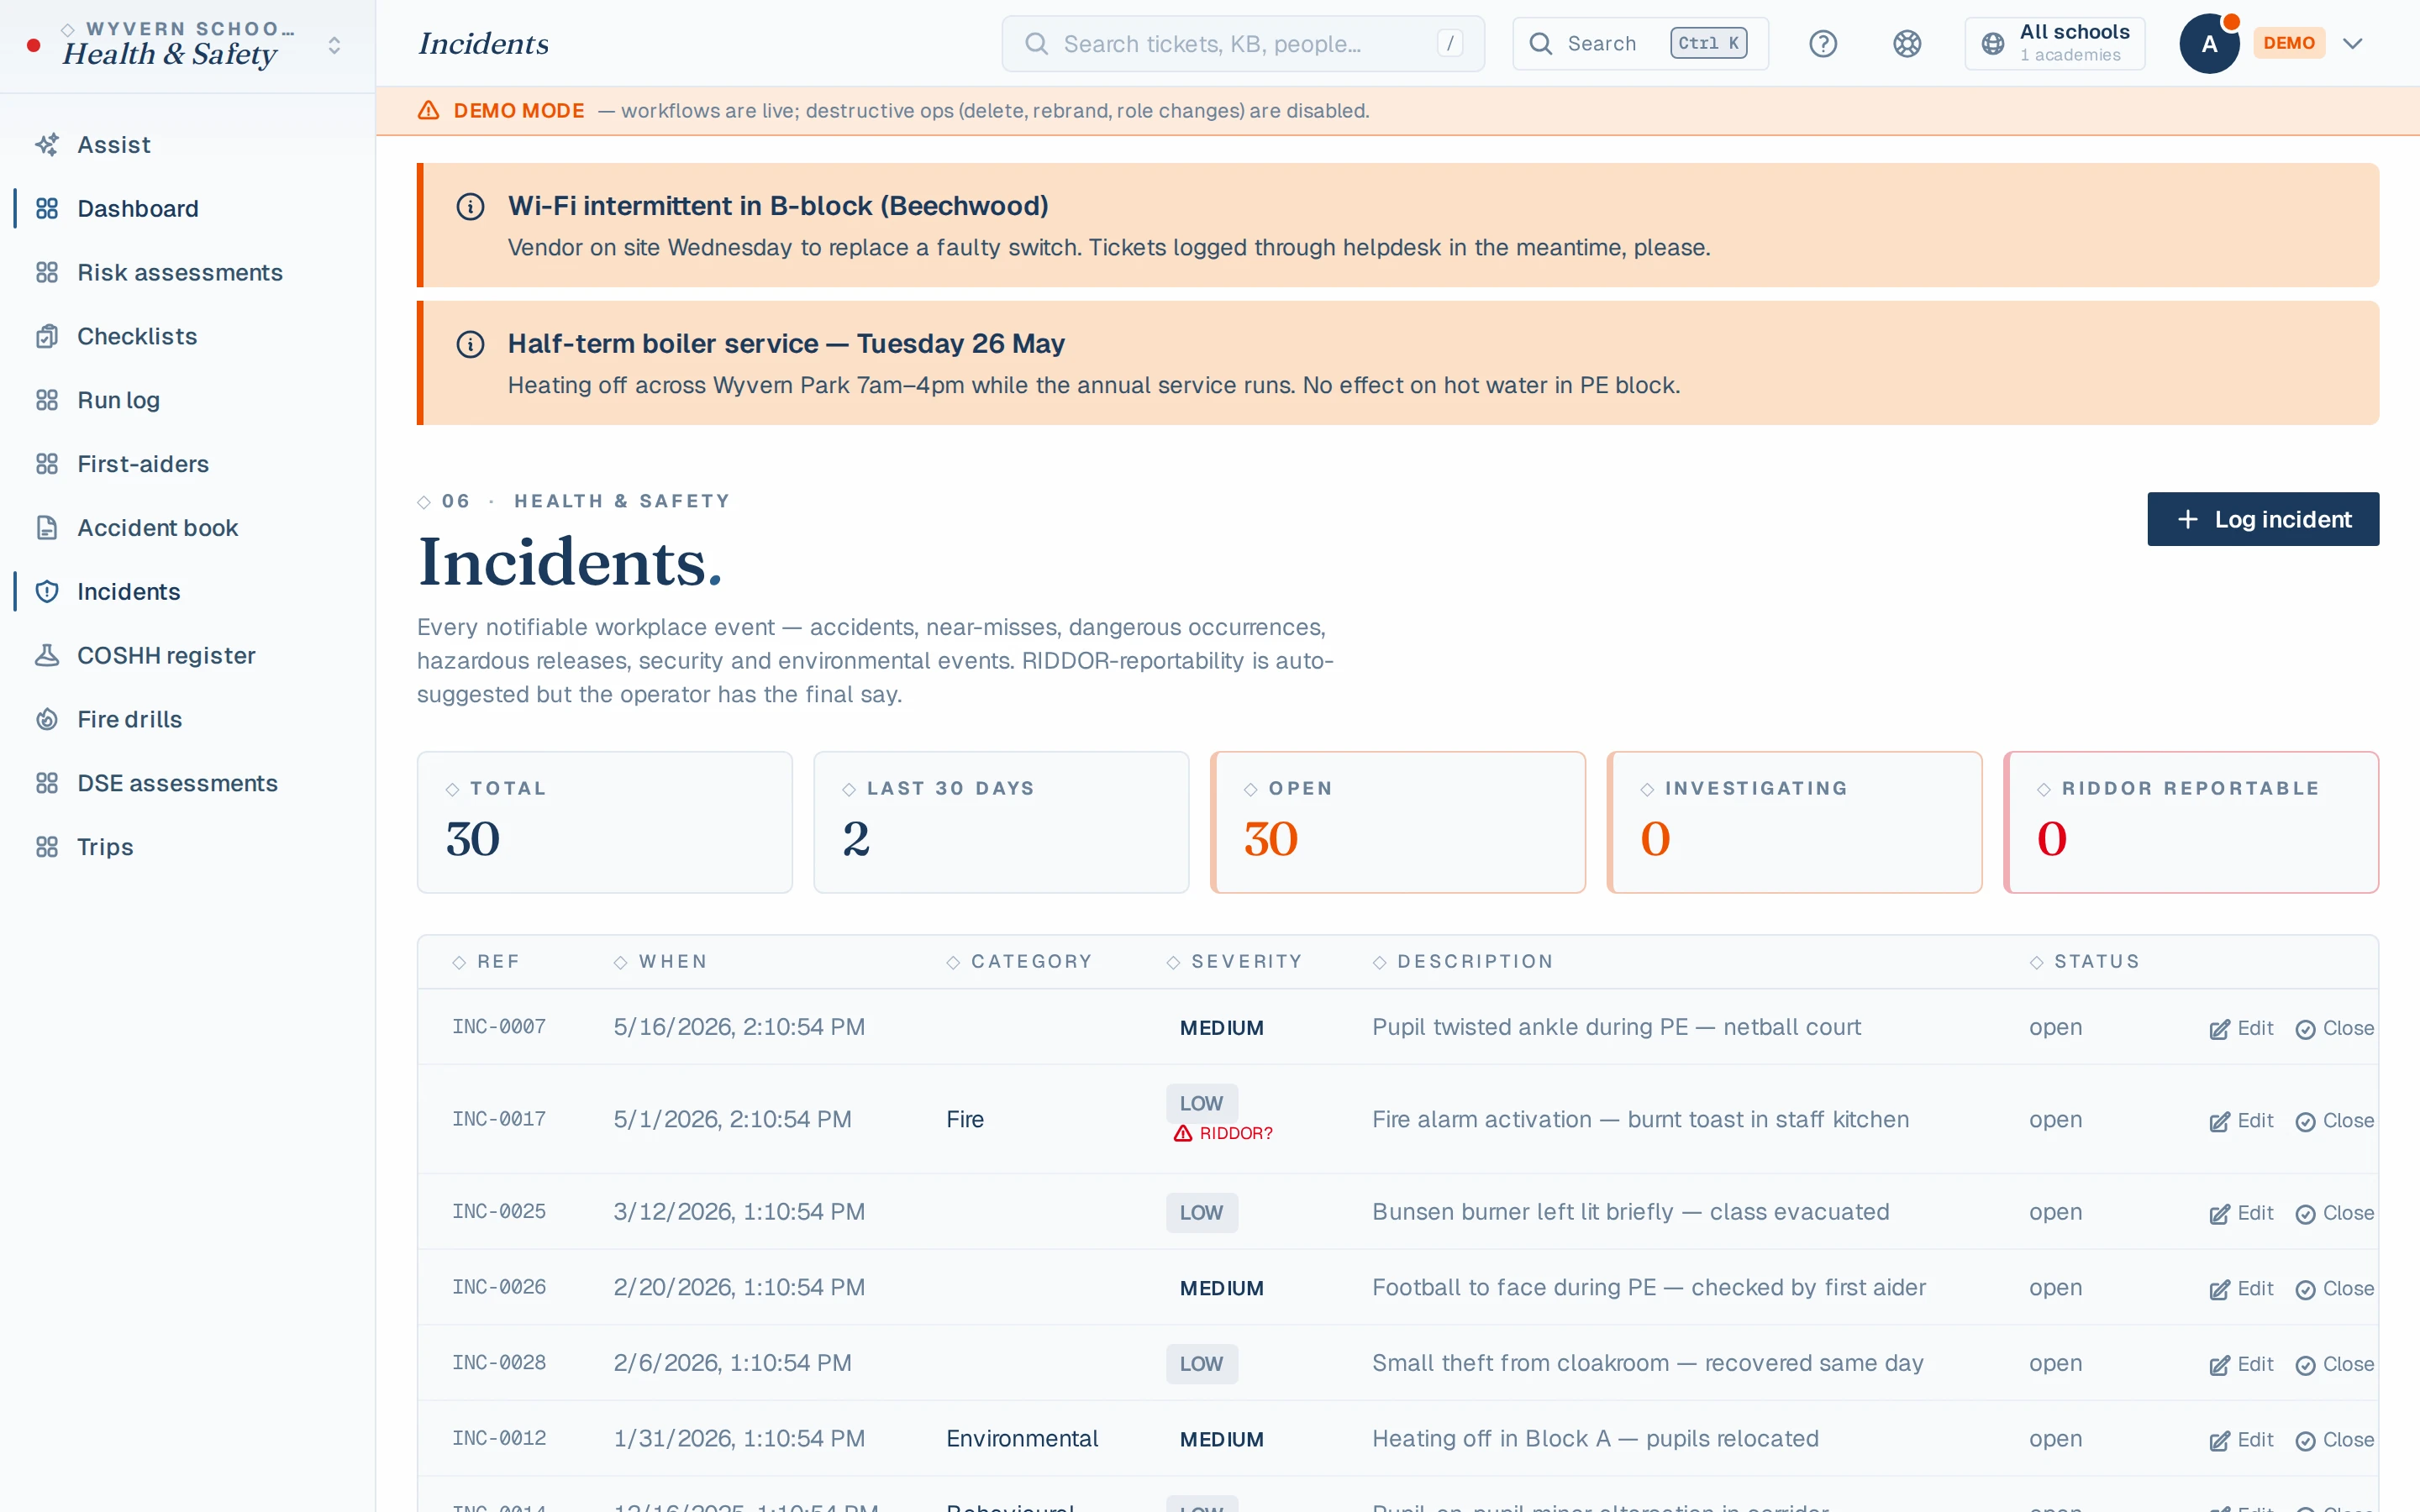Viewport: 2420px width, 1512px height.
Task: Click the 3/12/2026, 1:10:54 PM timestamp
Action: click(739, 1212)
